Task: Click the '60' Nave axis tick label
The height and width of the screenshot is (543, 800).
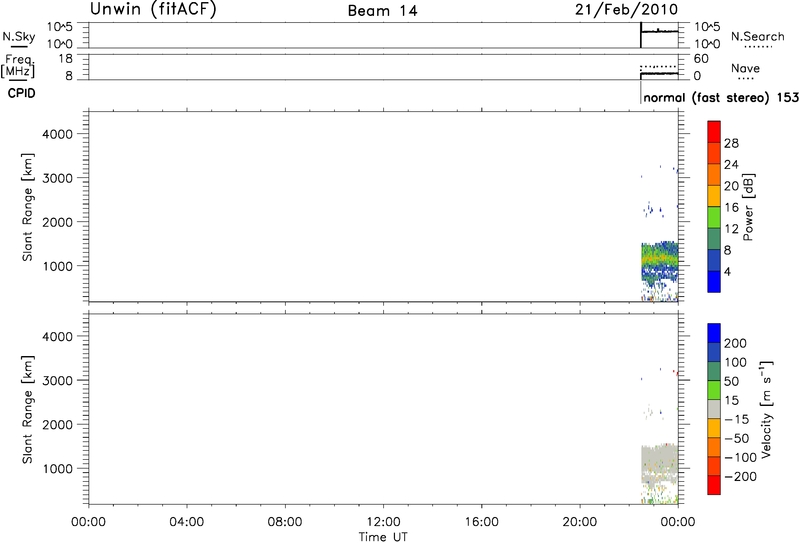Action: (701, 59)
